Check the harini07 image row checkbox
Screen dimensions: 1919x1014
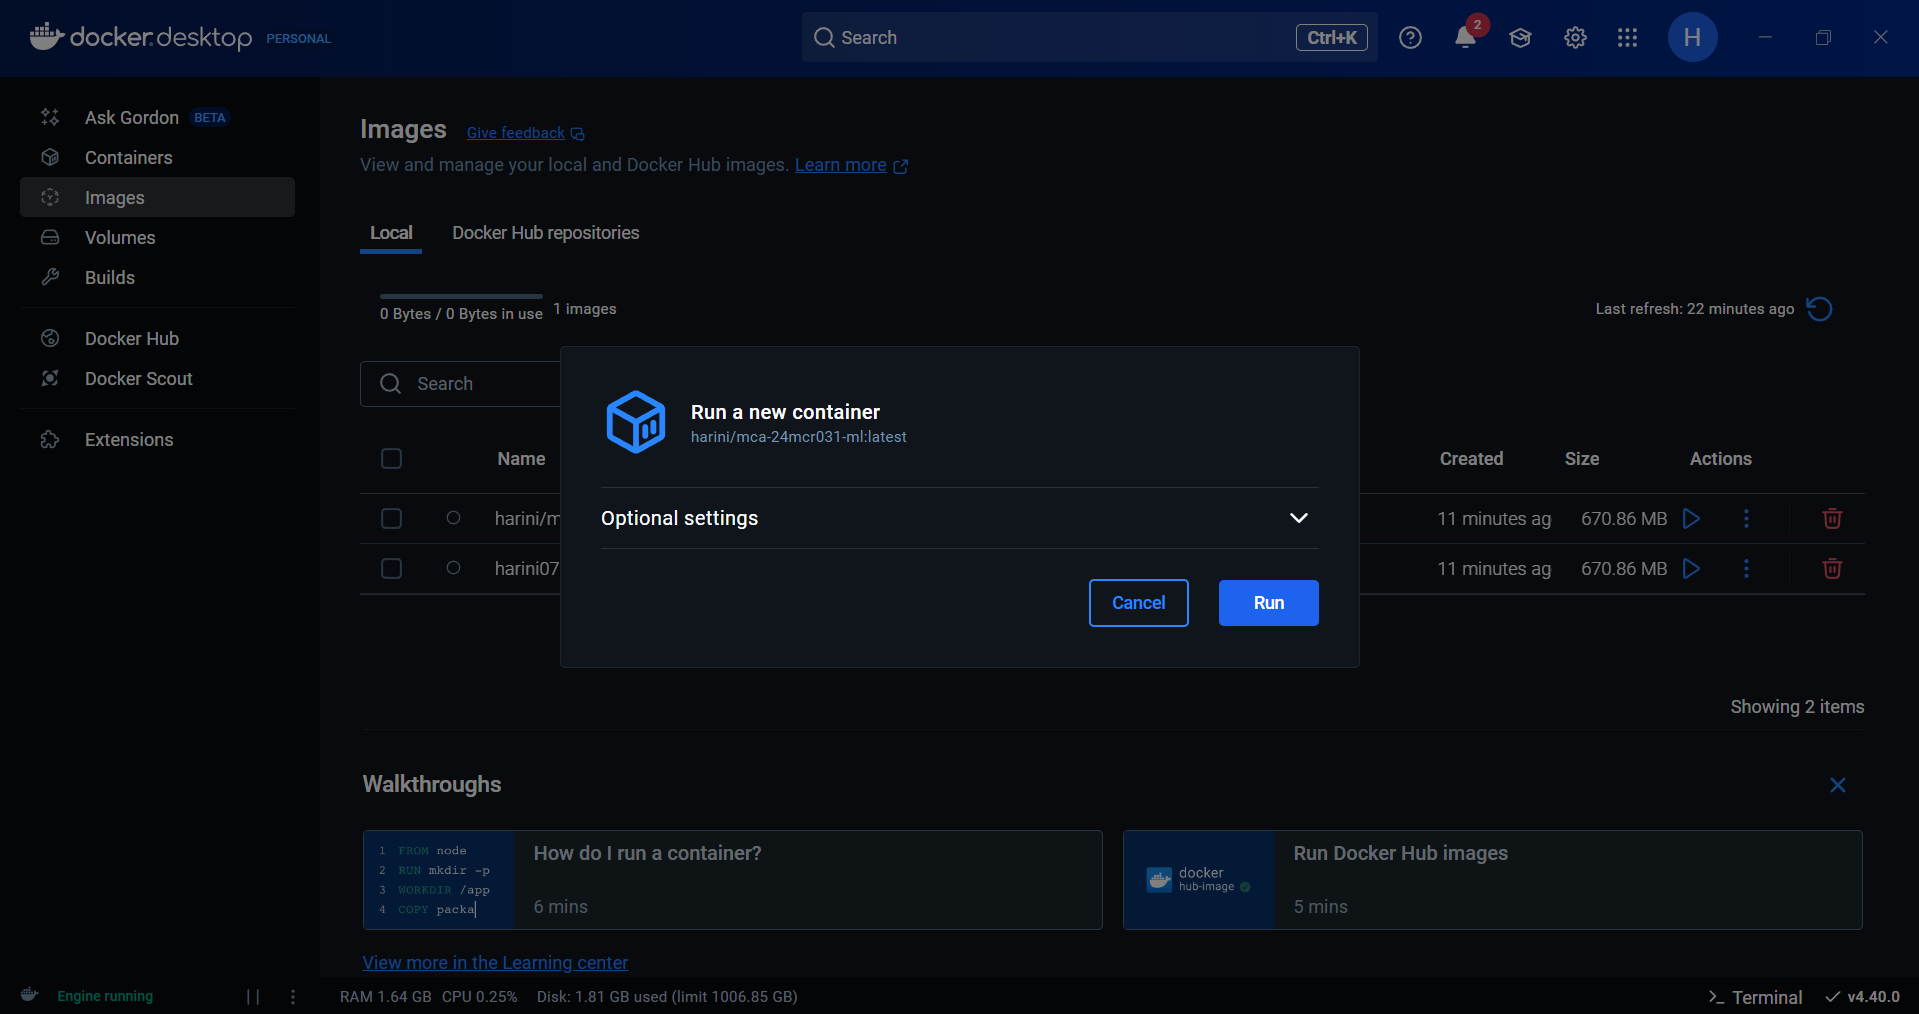point(391,568)
